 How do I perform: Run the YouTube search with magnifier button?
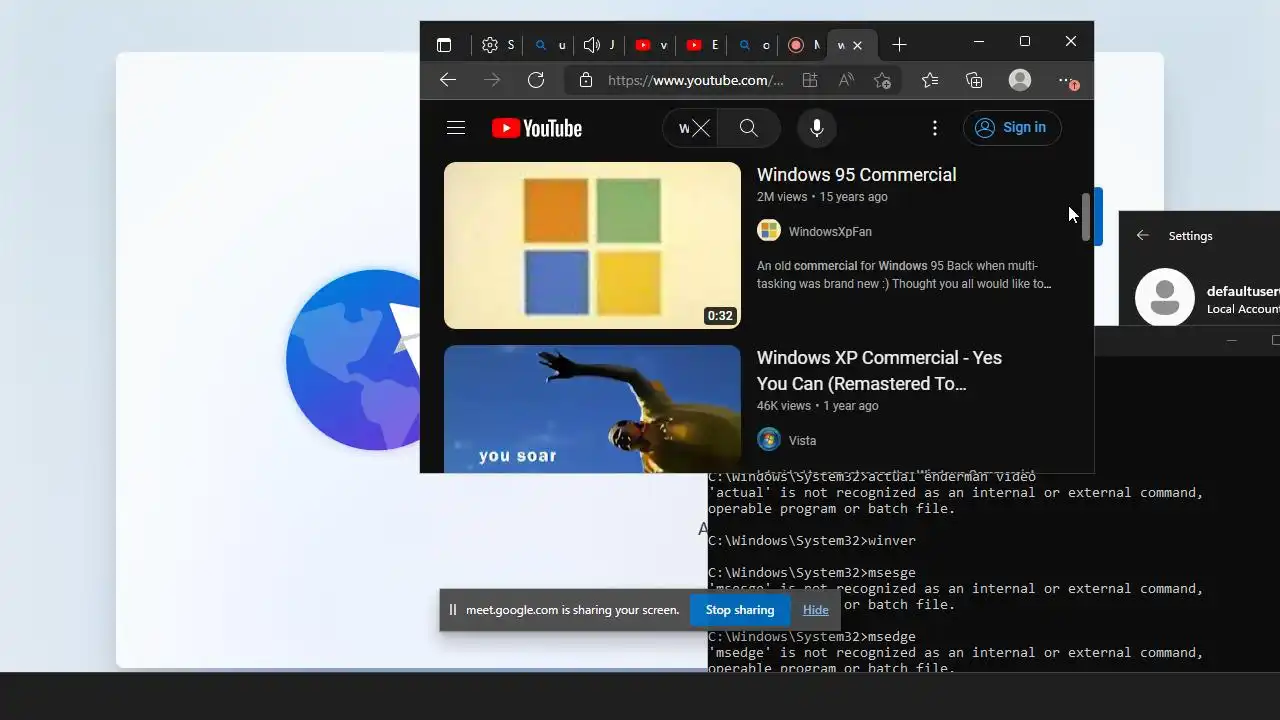click(748, 128)
